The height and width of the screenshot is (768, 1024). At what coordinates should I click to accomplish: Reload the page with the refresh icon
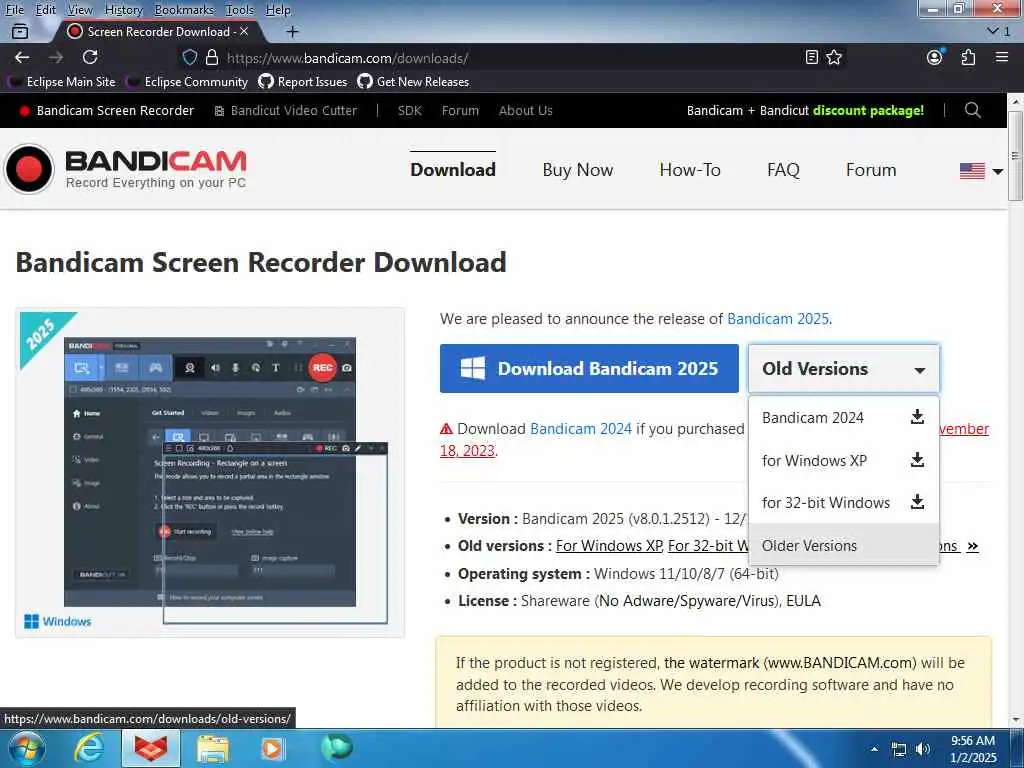coord(90,57)
